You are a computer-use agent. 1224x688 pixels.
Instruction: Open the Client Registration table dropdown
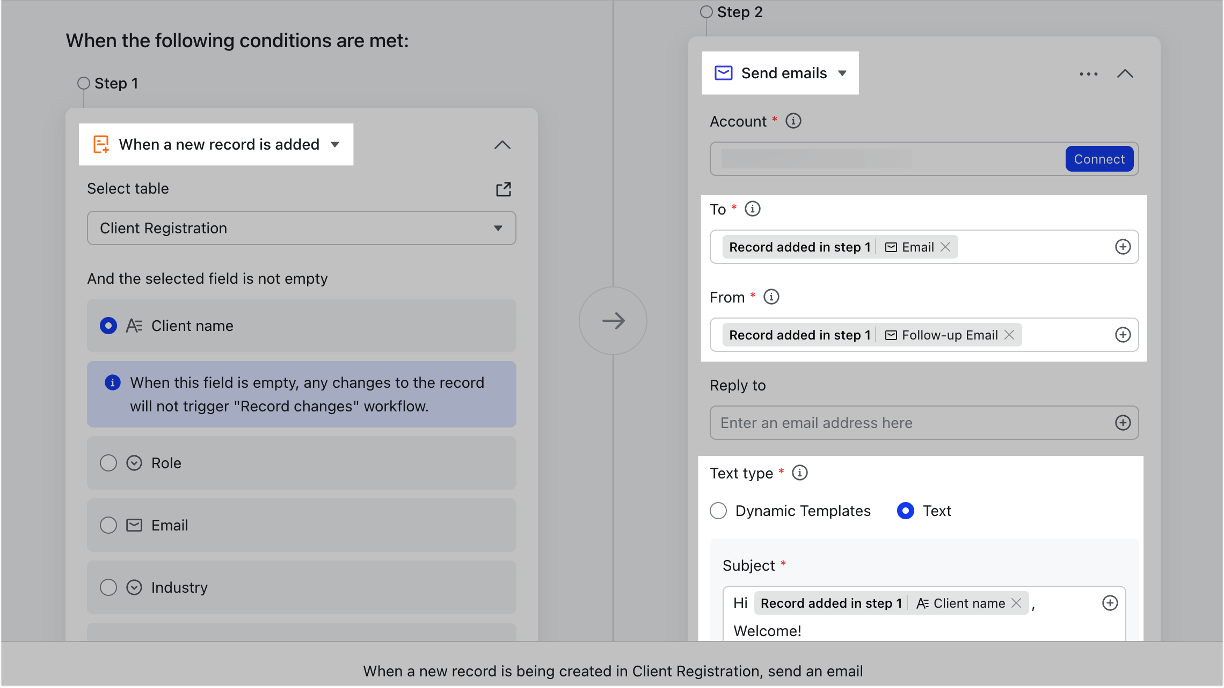coord(300,228)
